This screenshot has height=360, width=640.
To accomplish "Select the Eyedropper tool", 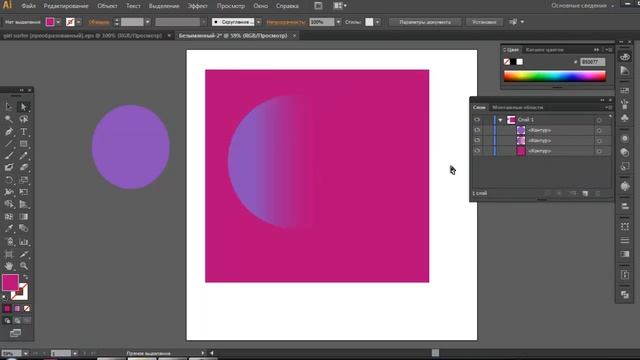I will click(x=9, y=229).
